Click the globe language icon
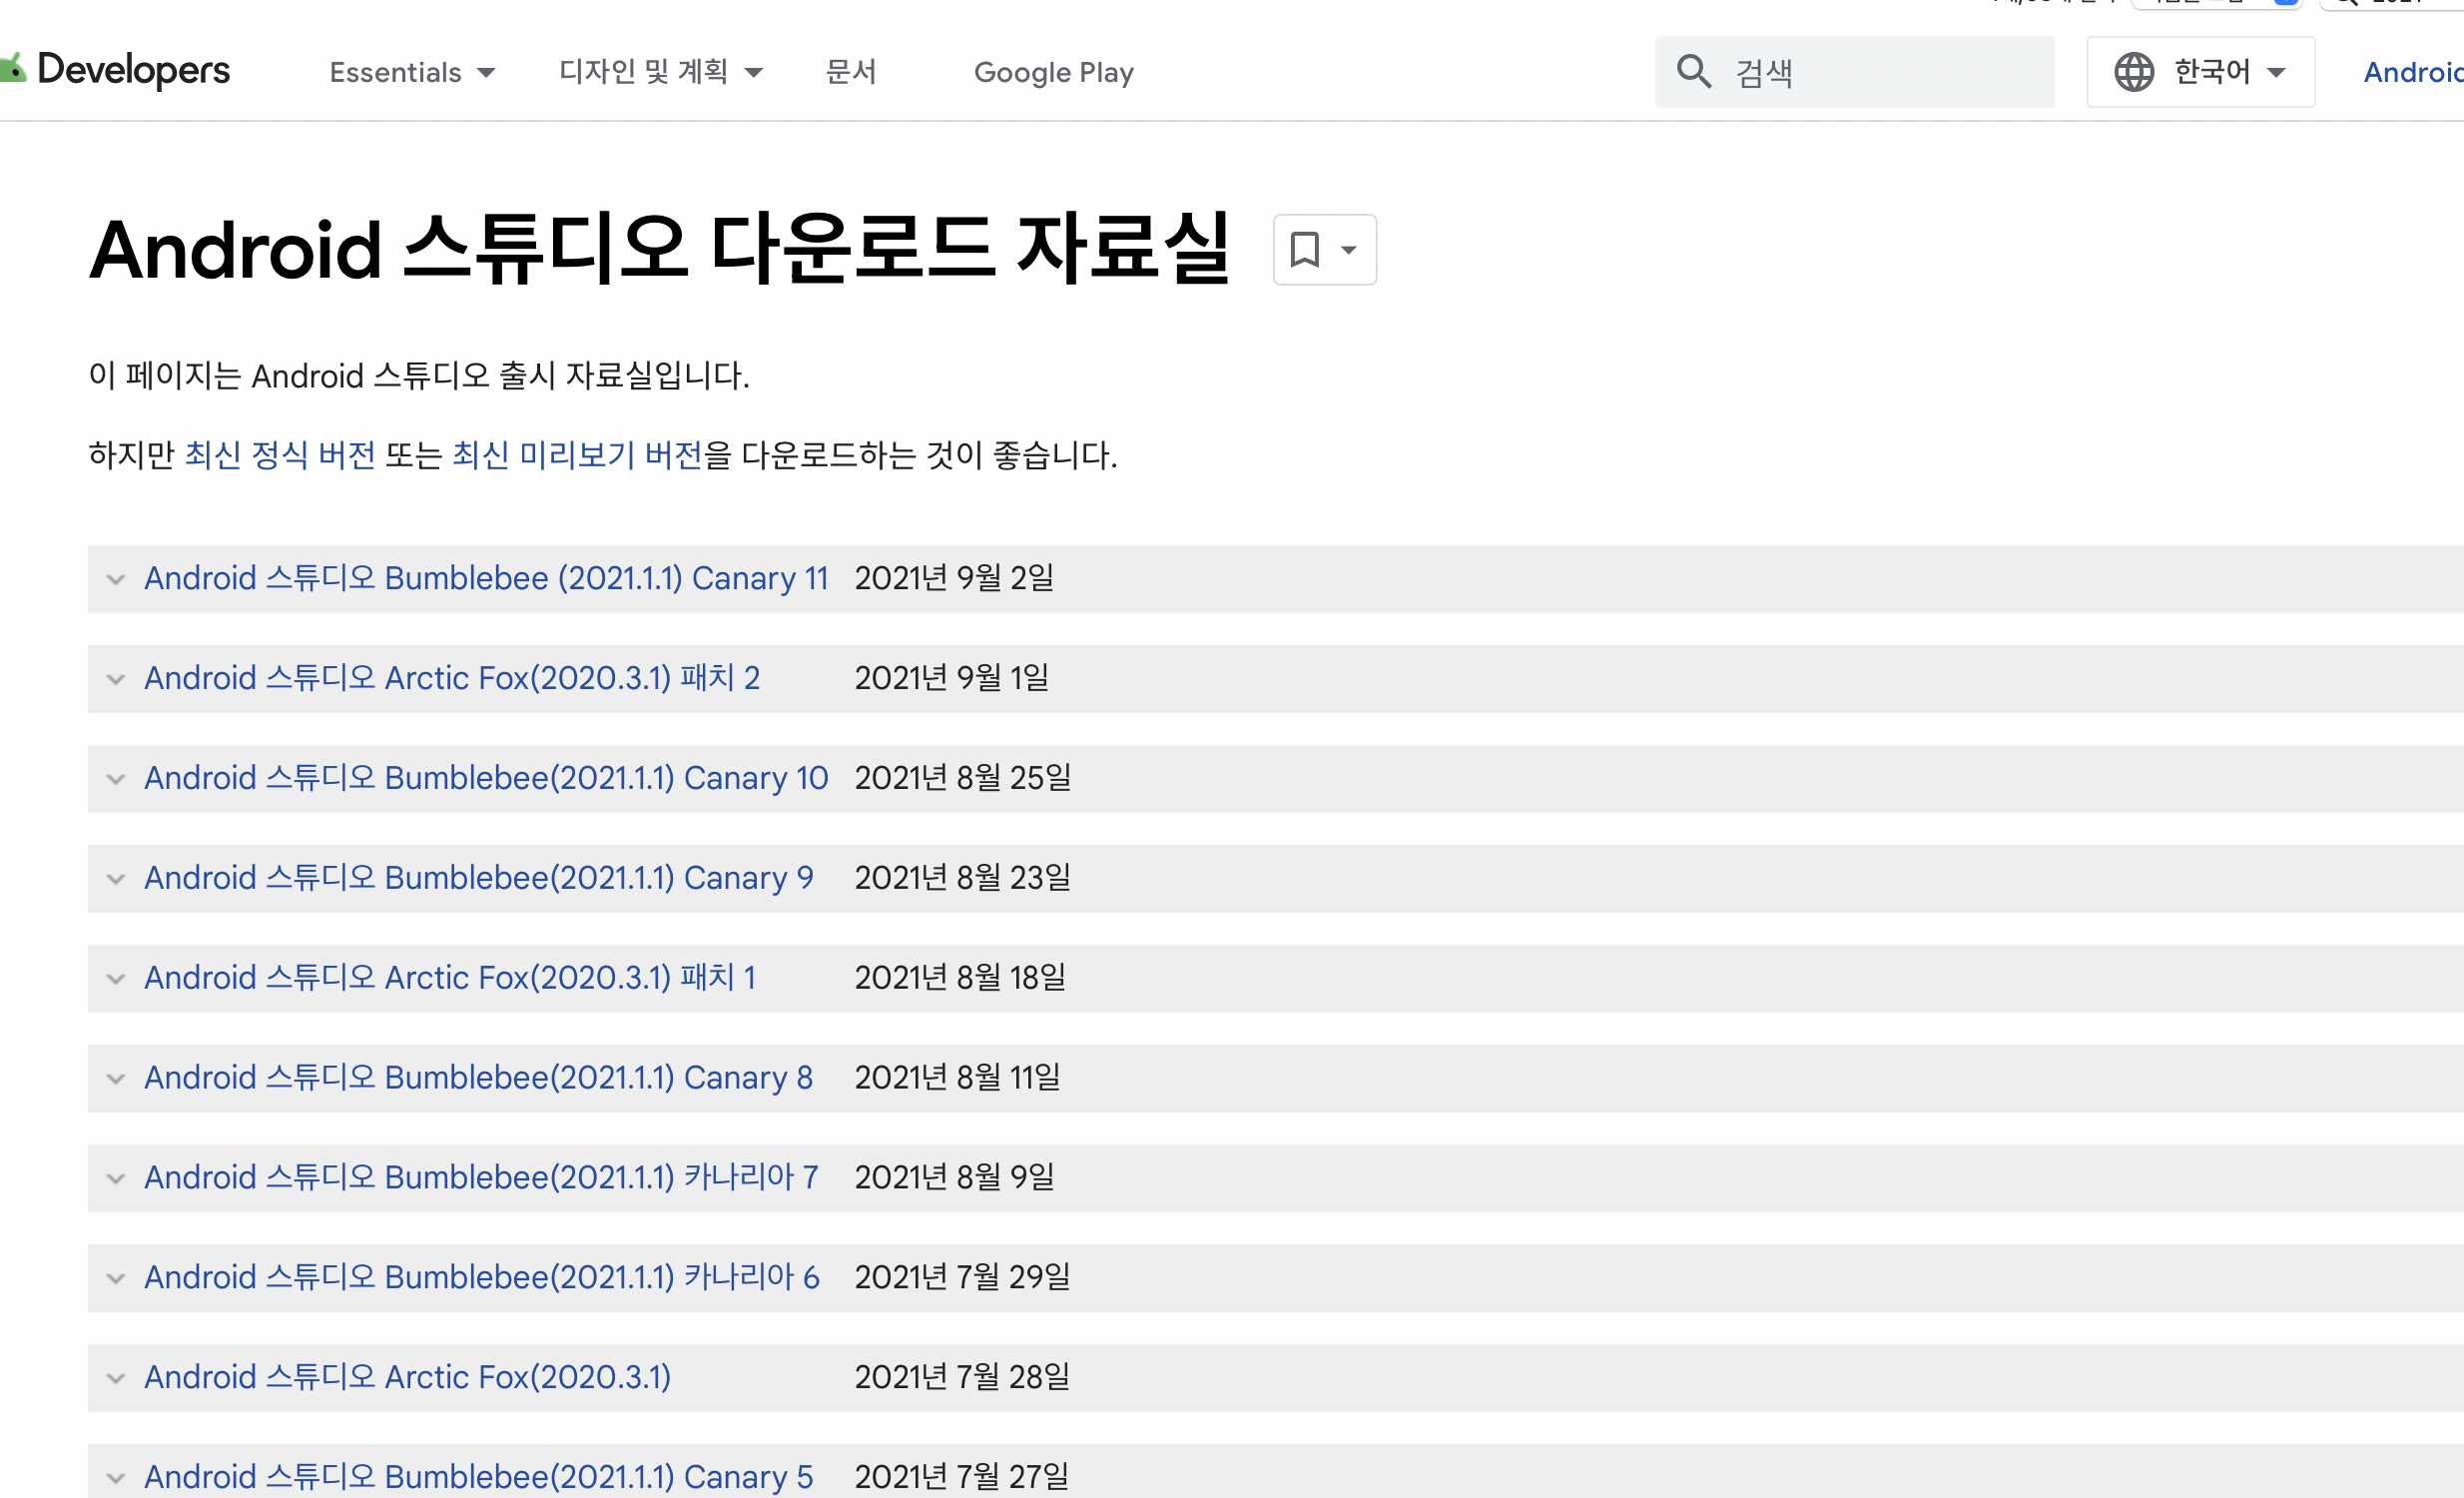2464x1498 pixels. (2133, 72)
